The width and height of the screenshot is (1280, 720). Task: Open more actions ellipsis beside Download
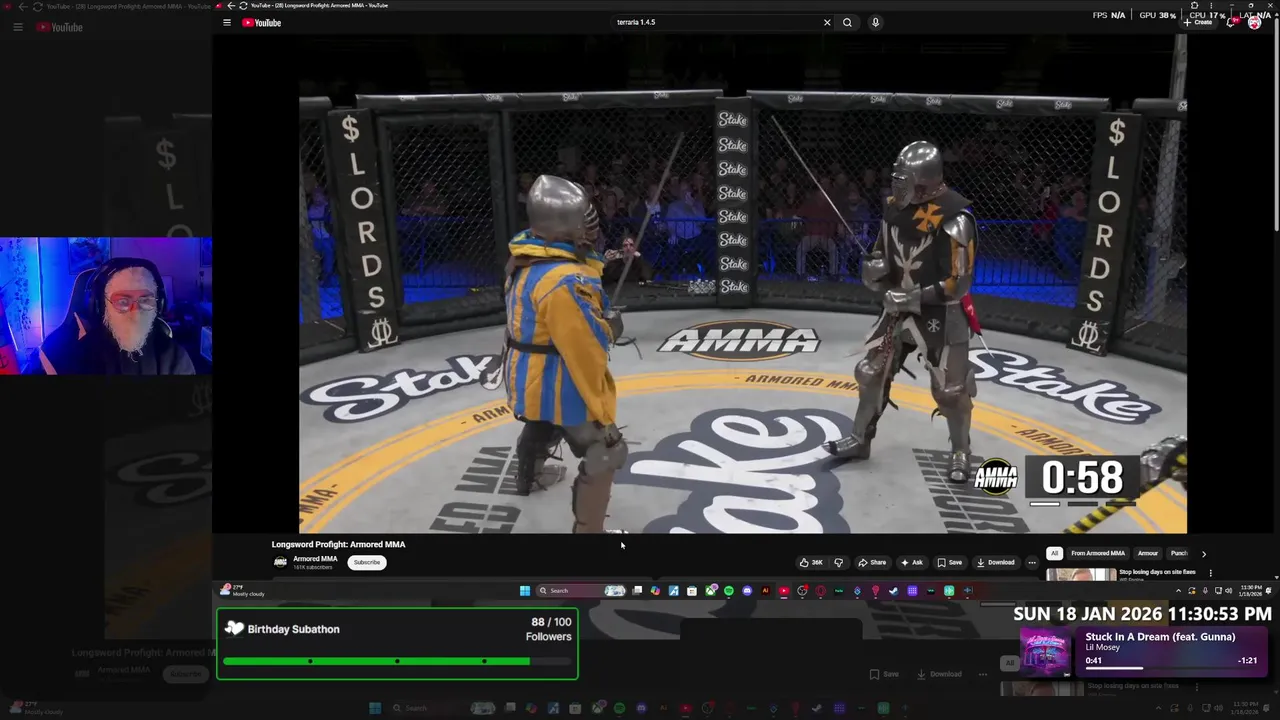1032,562
